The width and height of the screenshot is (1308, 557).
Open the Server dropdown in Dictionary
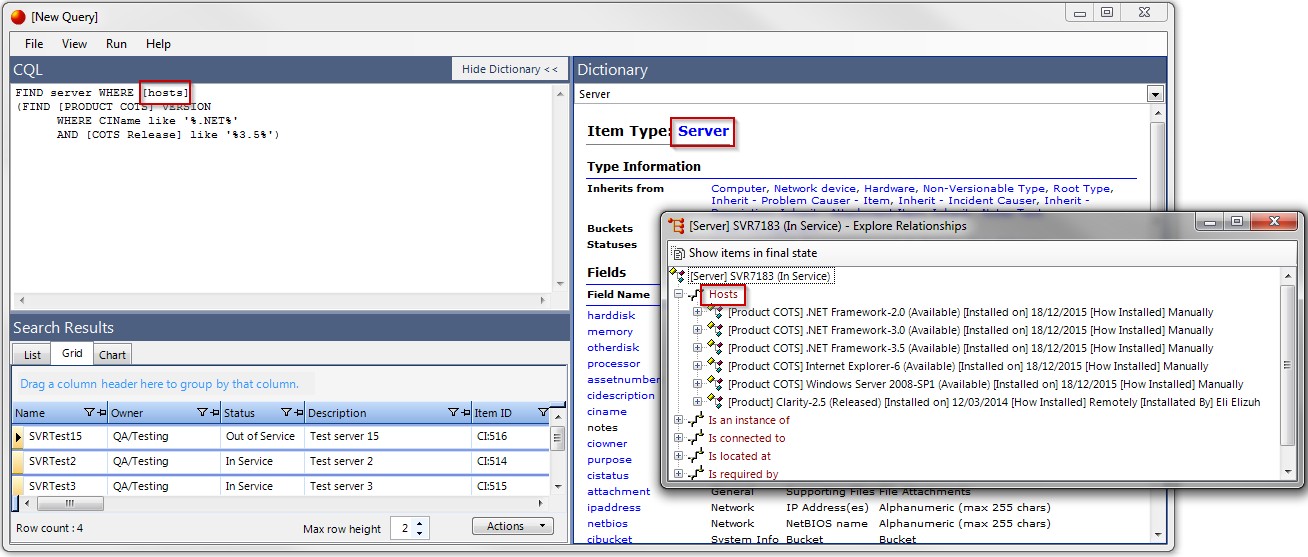click(x=1156, y=94)
